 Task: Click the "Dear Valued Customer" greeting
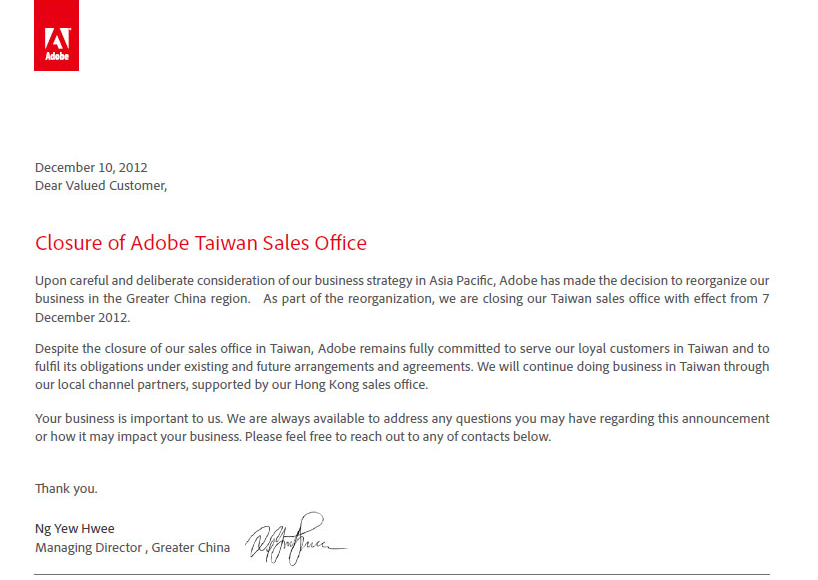coord(101,185)
